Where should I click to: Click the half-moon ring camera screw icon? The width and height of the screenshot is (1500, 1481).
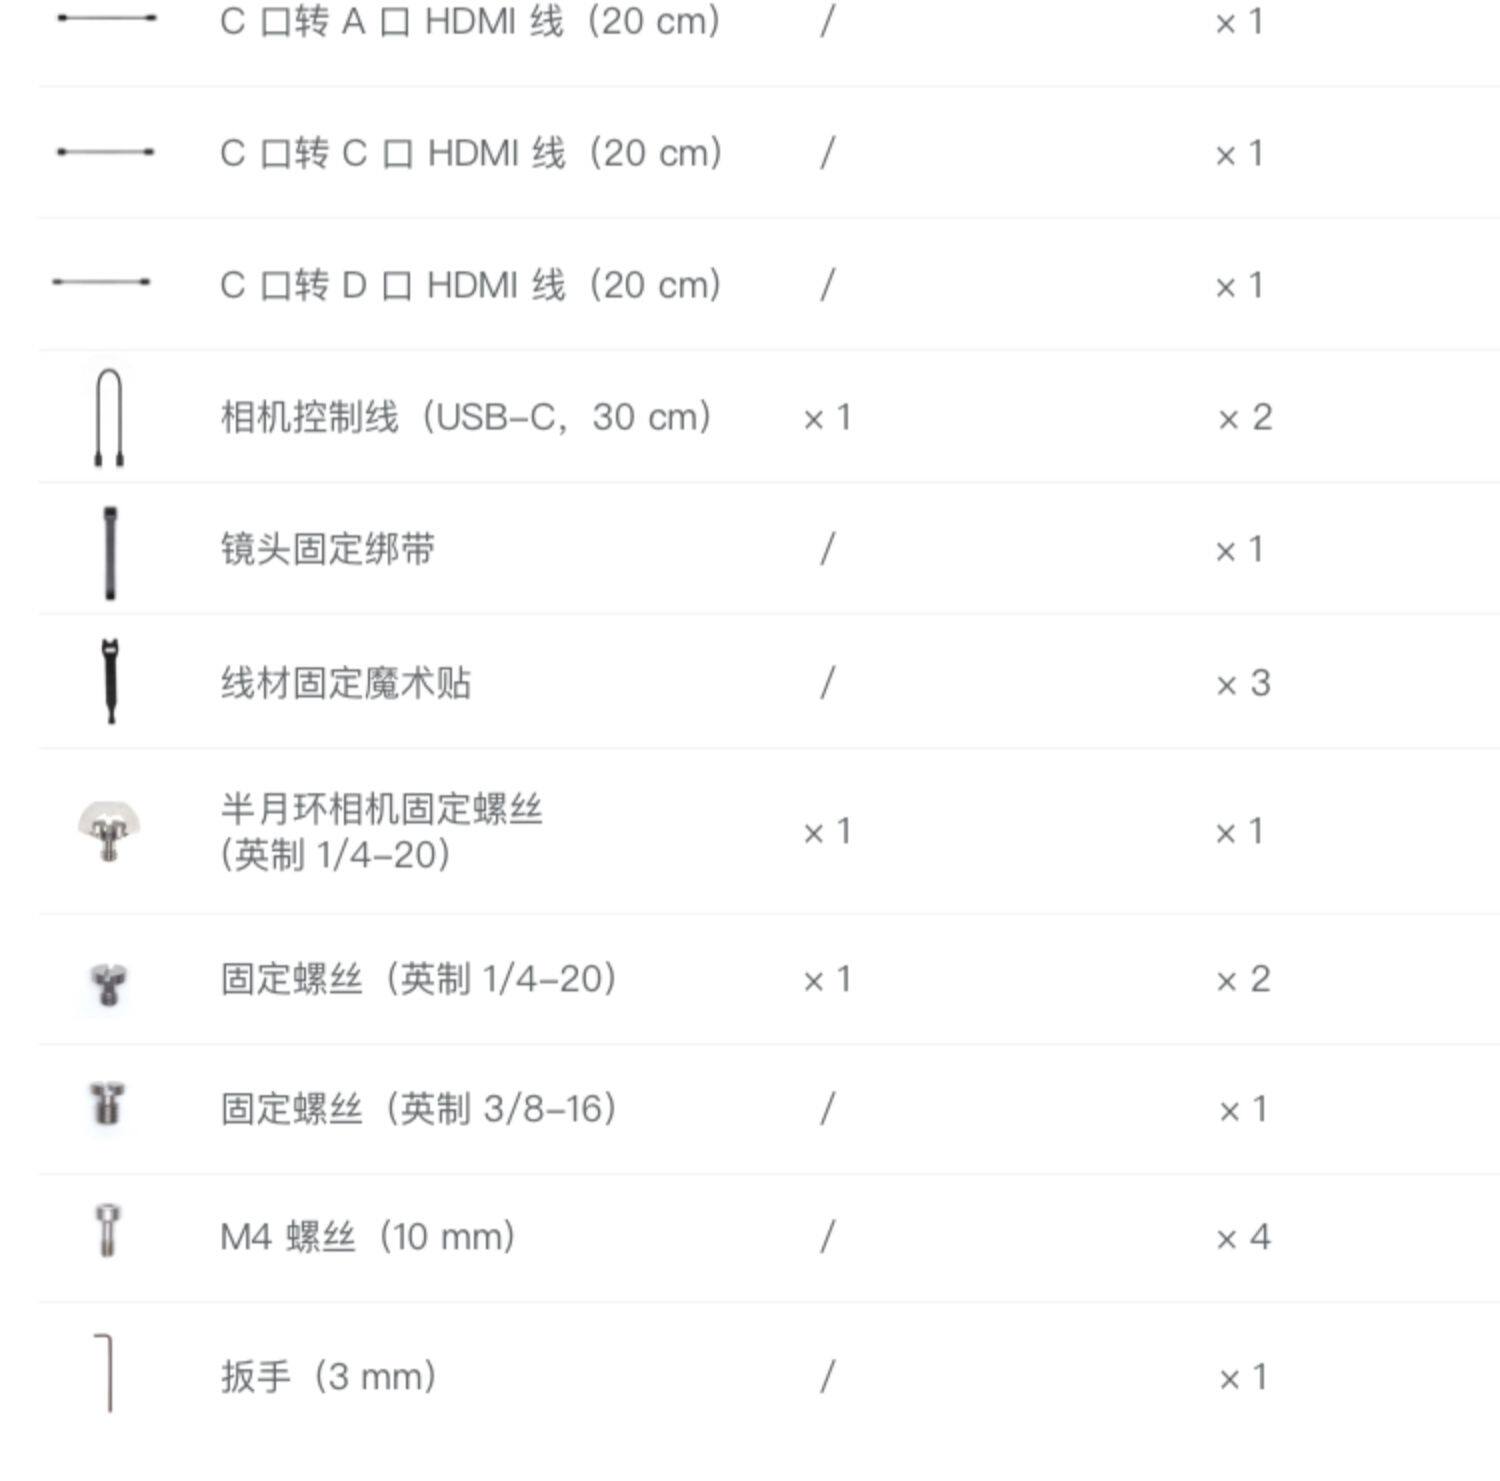[x=109, y=830]
